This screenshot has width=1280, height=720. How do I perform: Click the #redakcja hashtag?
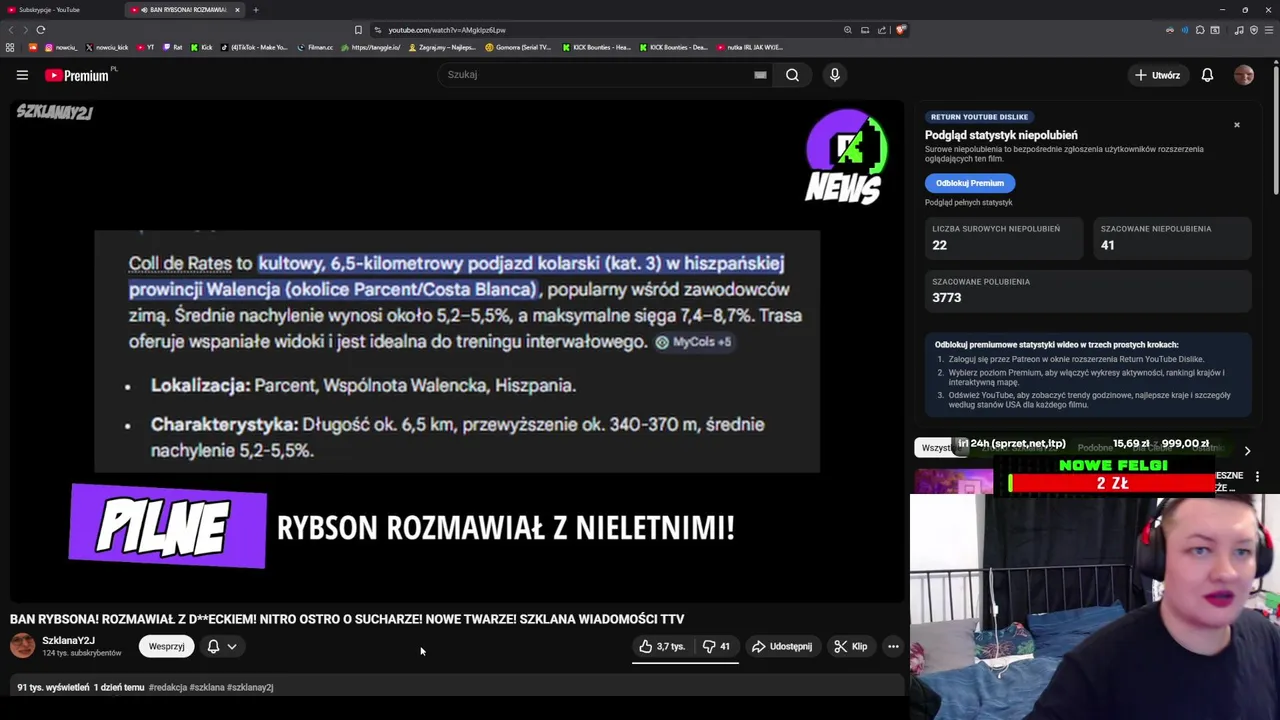(x=167, y=688)
